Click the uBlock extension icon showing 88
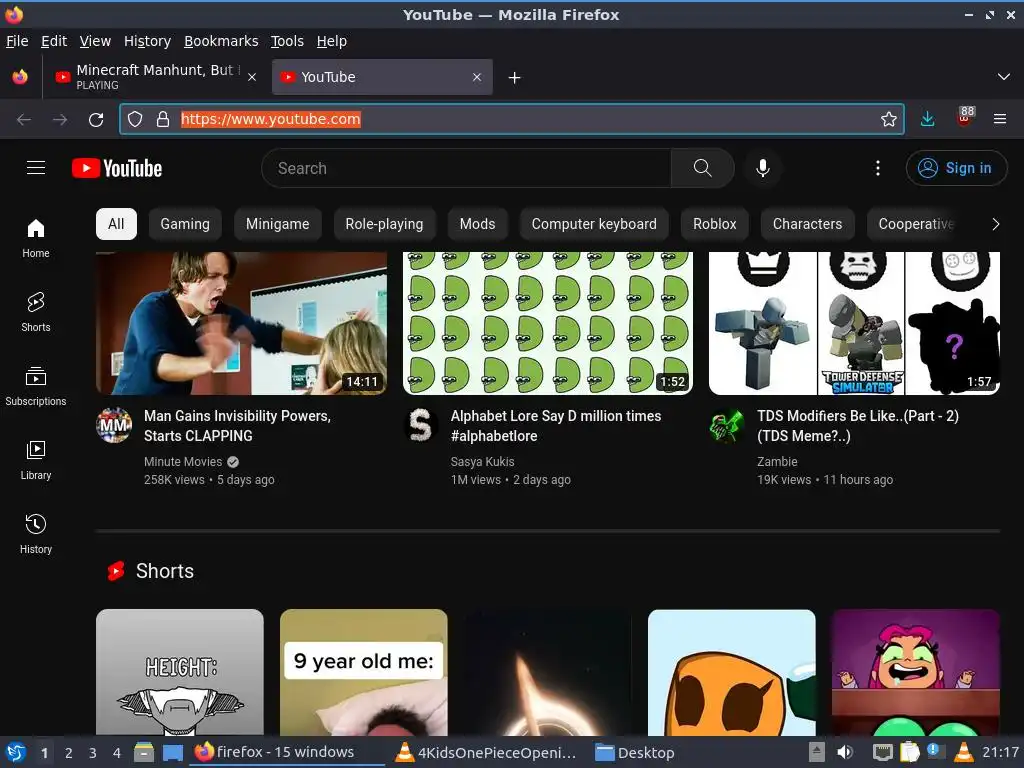1024x768 pixels. (x=965, y=116)
